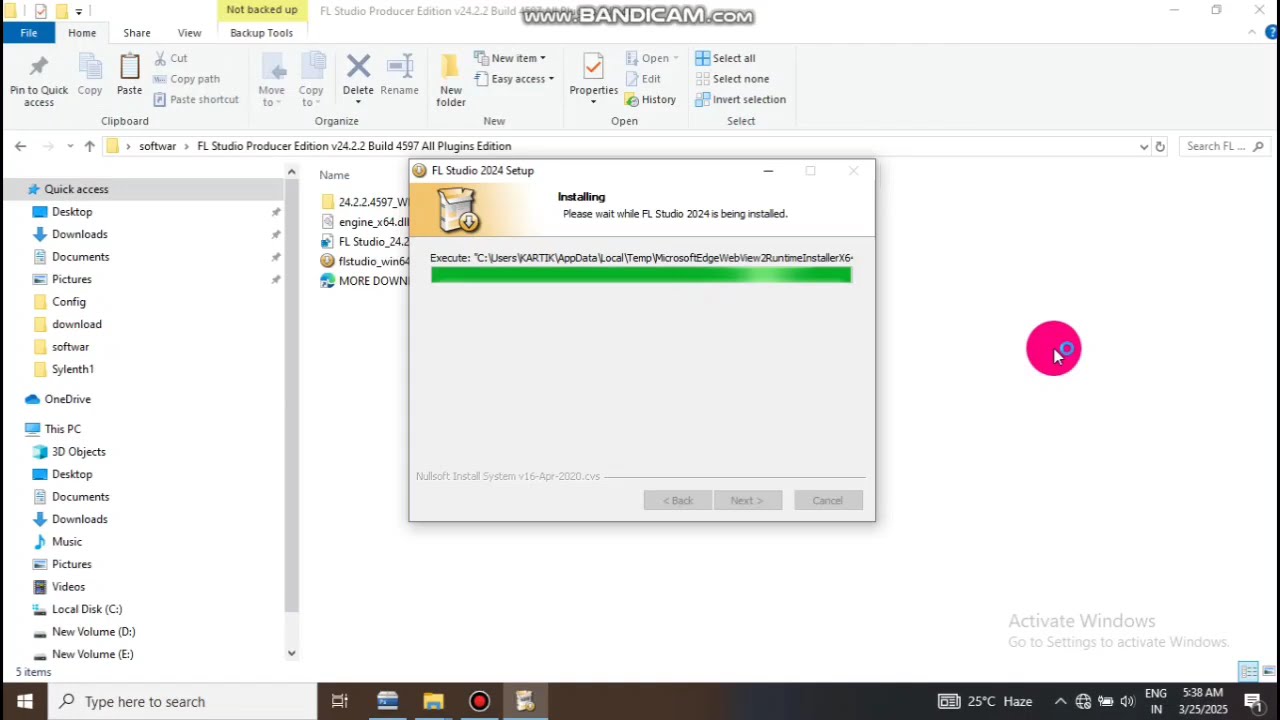The width and height of the screenshot is (1280, 720).
Task: Click the Pin to Quick access icon
Action: [x=39, y=68]
